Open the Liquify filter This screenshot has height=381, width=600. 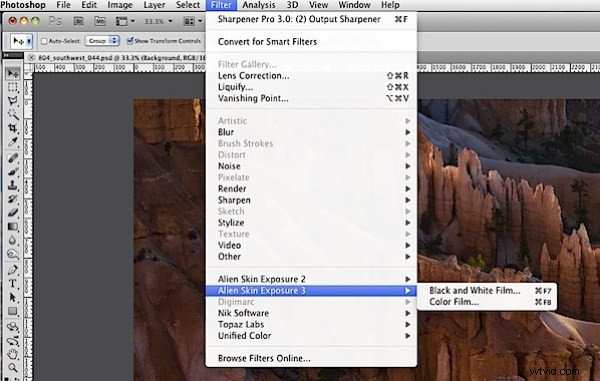click(311, 87)
